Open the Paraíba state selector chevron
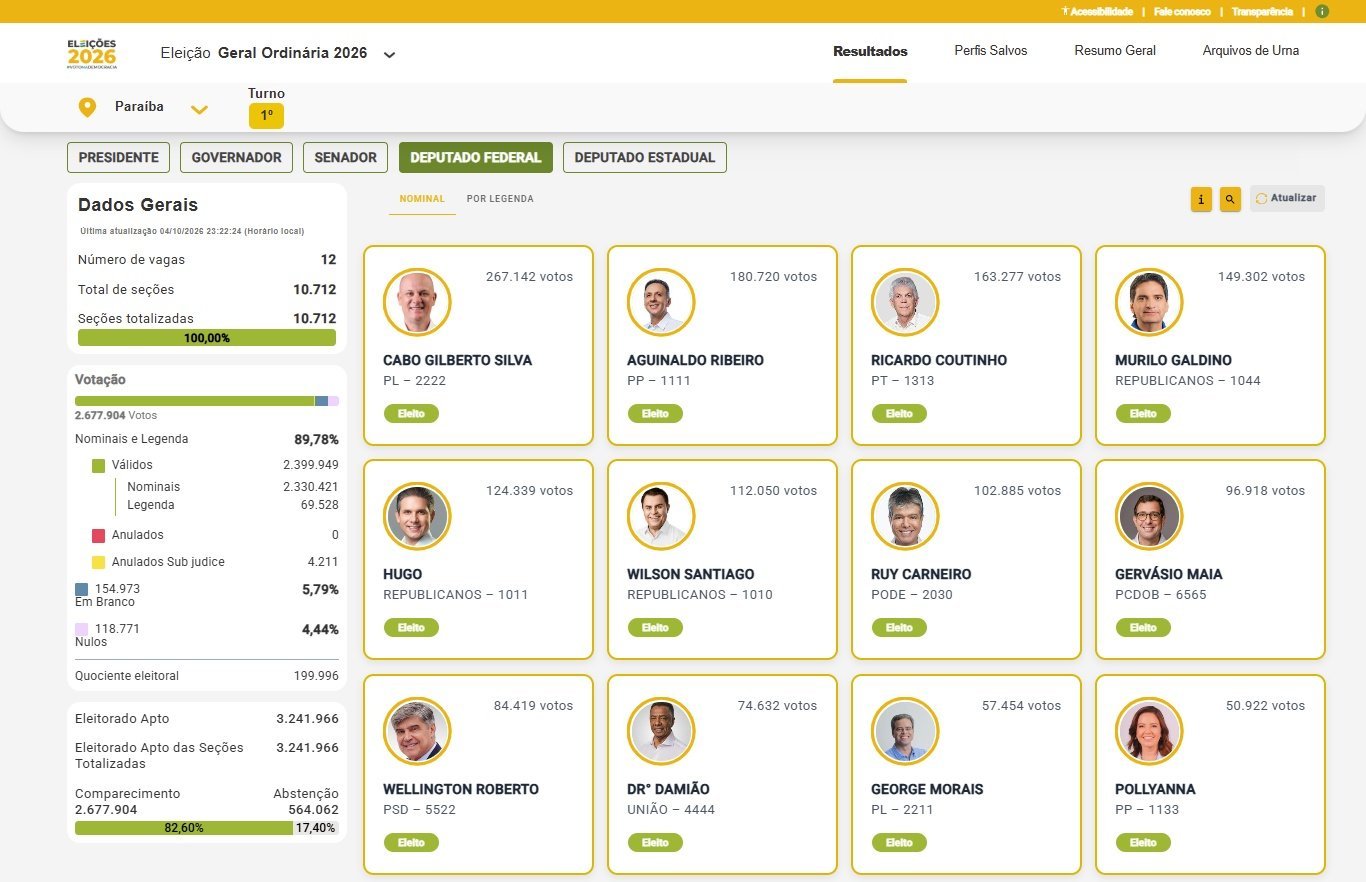Image resolution: width=1366 pixels, height=882 pixels. point(199,109)
